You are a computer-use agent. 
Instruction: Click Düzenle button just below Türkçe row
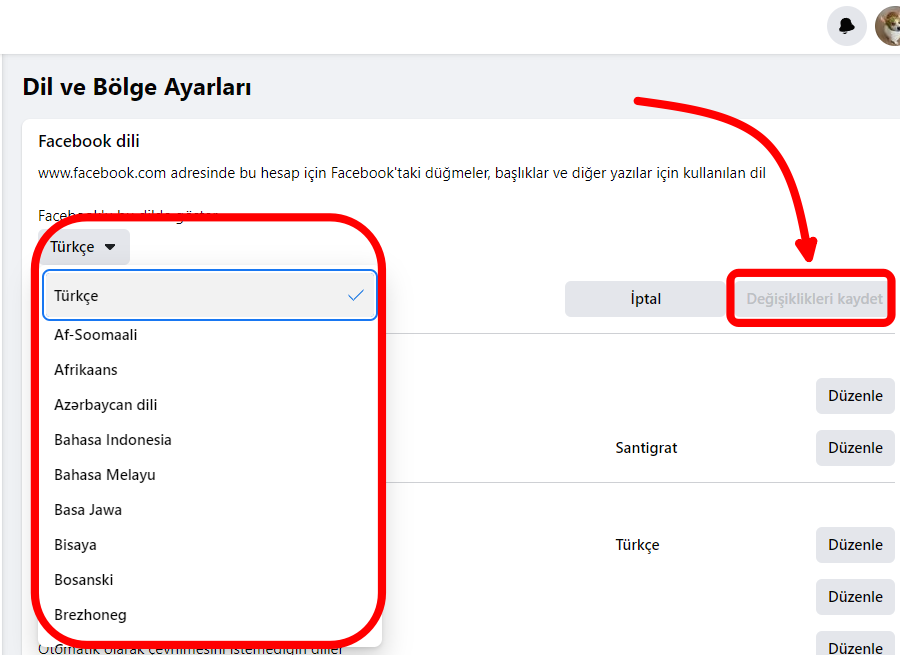[855, 597]
